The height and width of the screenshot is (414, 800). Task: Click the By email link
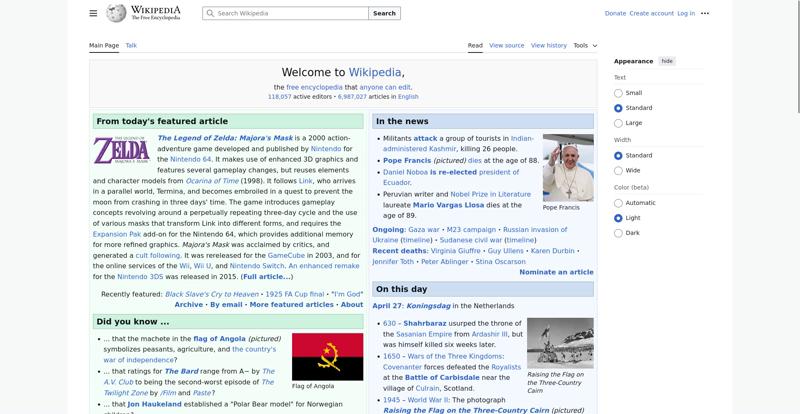pos(226,304)
